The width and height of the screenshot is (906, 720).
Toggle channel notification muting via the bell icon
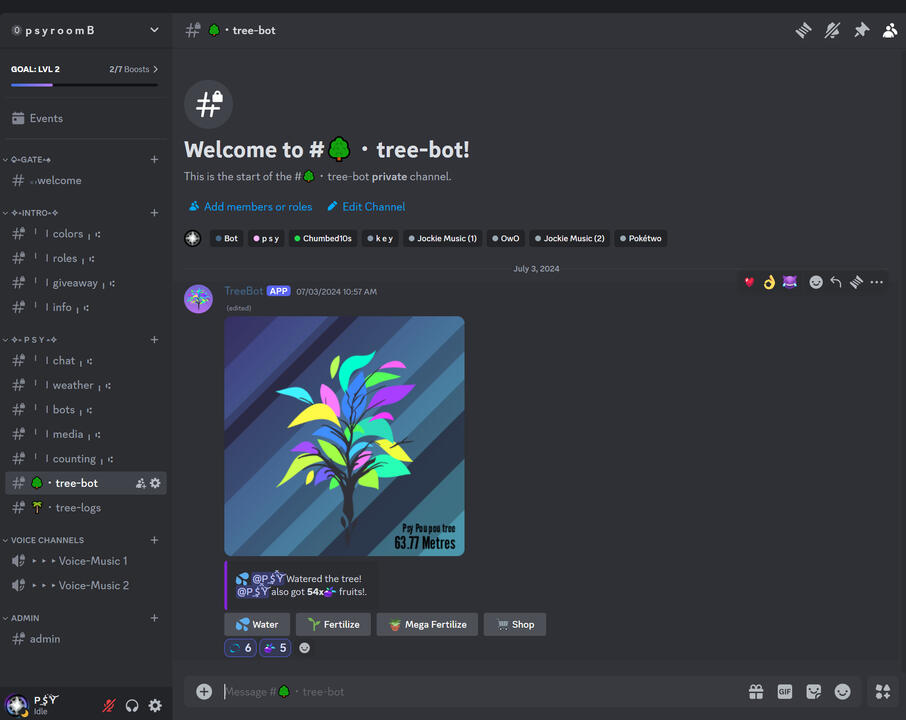click(832, 30)
